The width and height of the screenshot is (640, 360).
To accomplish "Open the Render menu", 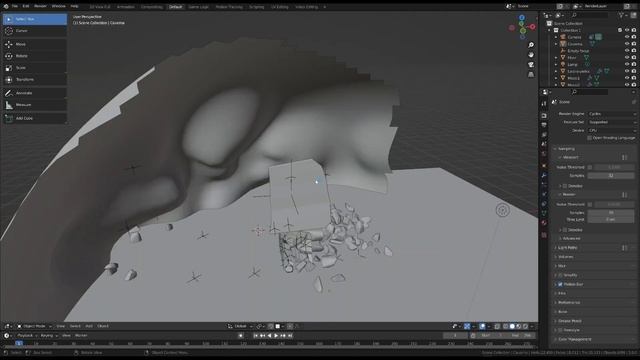I will [x=40, y=6].
